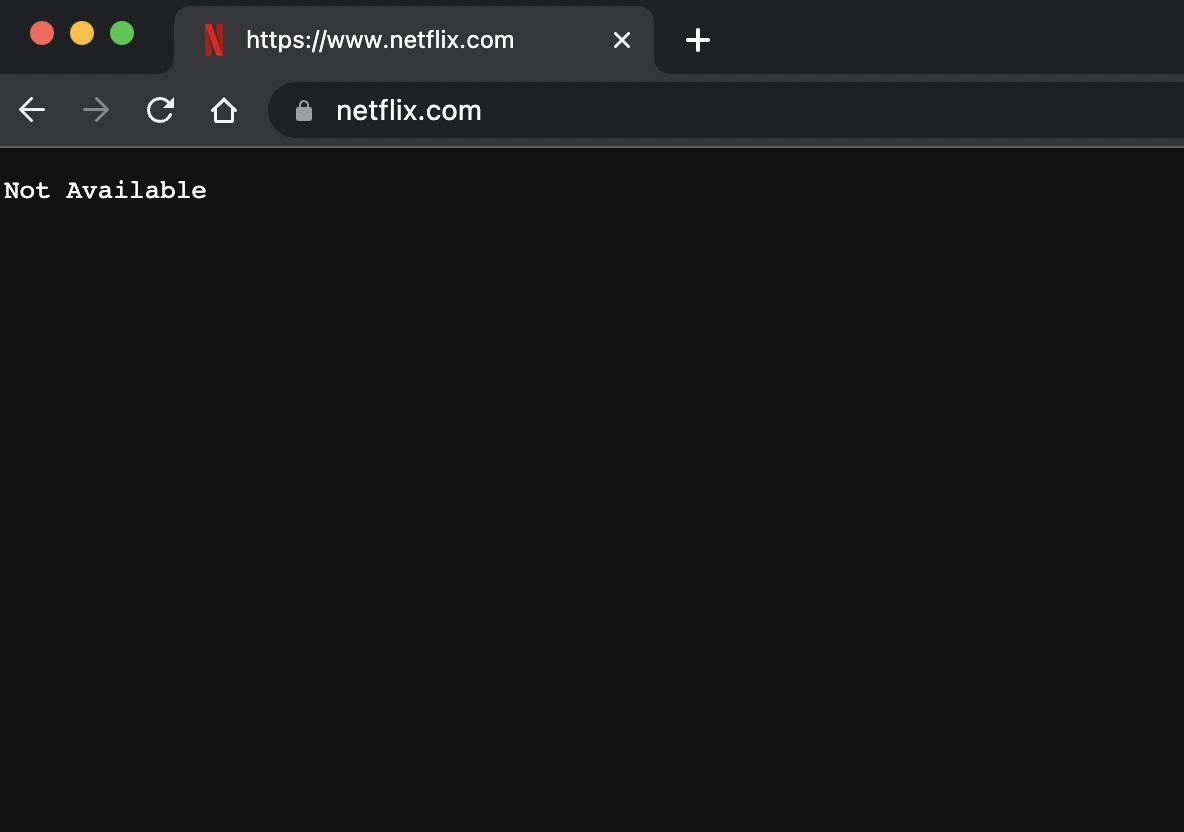Screen dimensions: 1184x832
Task: Maximize the window with green button
Action: [x=122, y=33]
